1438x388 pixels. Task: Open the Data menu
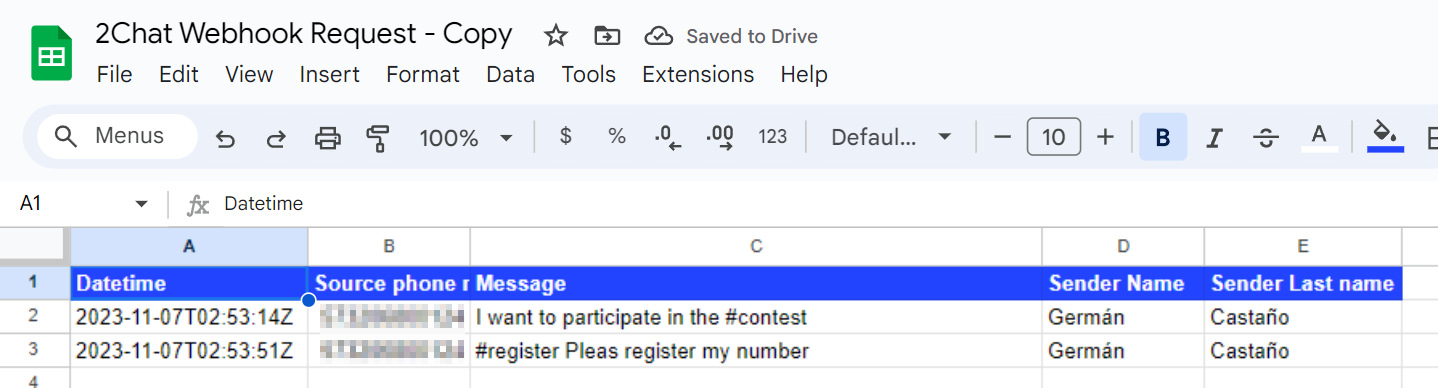[510, 75]
